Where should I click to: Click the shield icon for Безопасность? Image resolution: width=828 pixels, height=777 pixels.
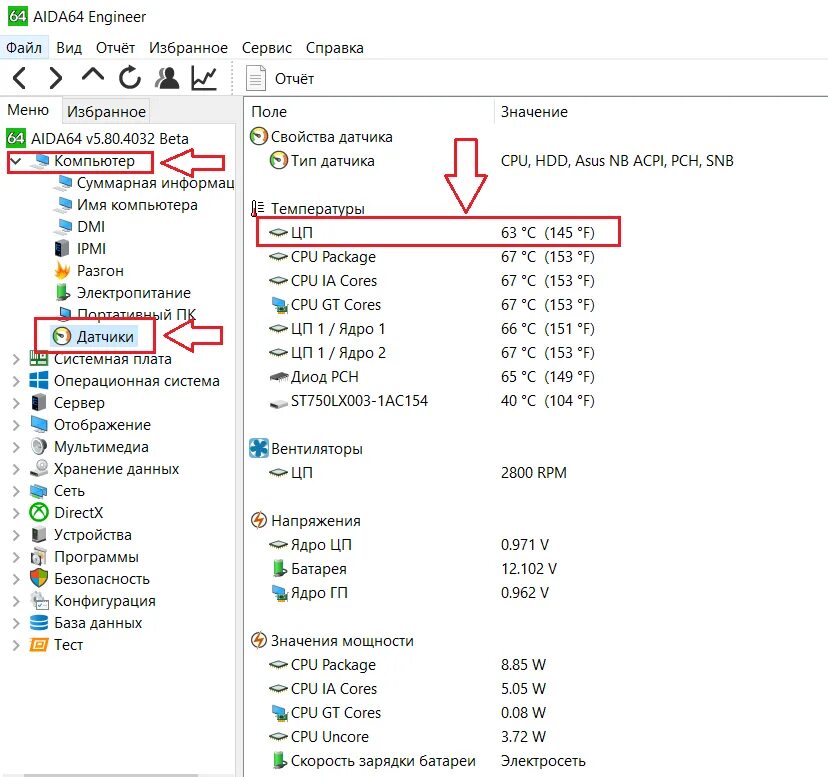(x=39, y=578)
